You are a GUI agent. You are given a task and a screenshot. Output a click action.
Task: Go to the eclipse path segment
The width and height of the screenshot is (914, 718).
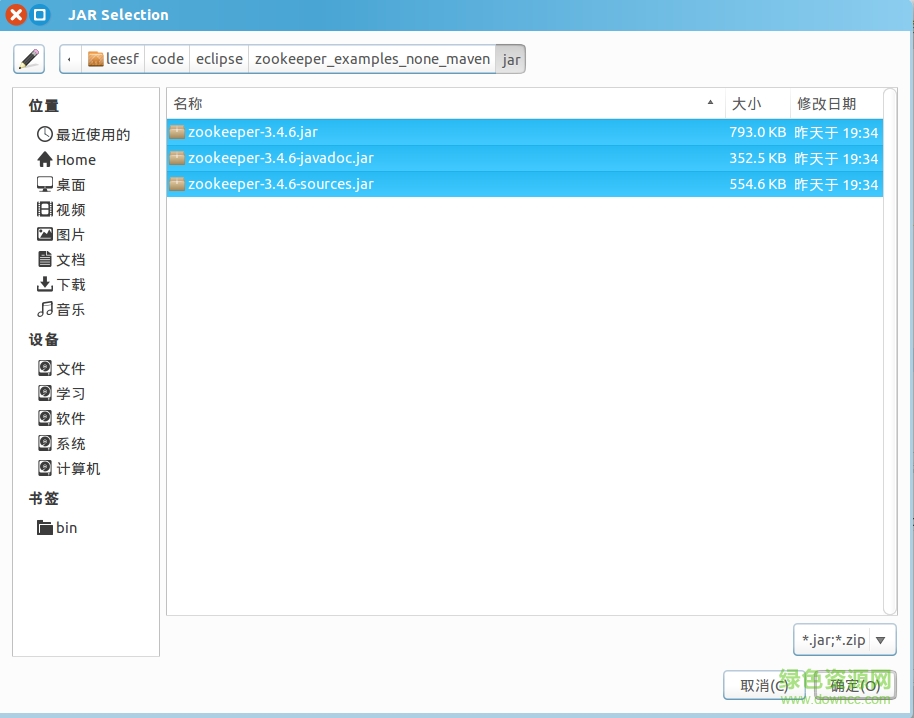point(219,59)
